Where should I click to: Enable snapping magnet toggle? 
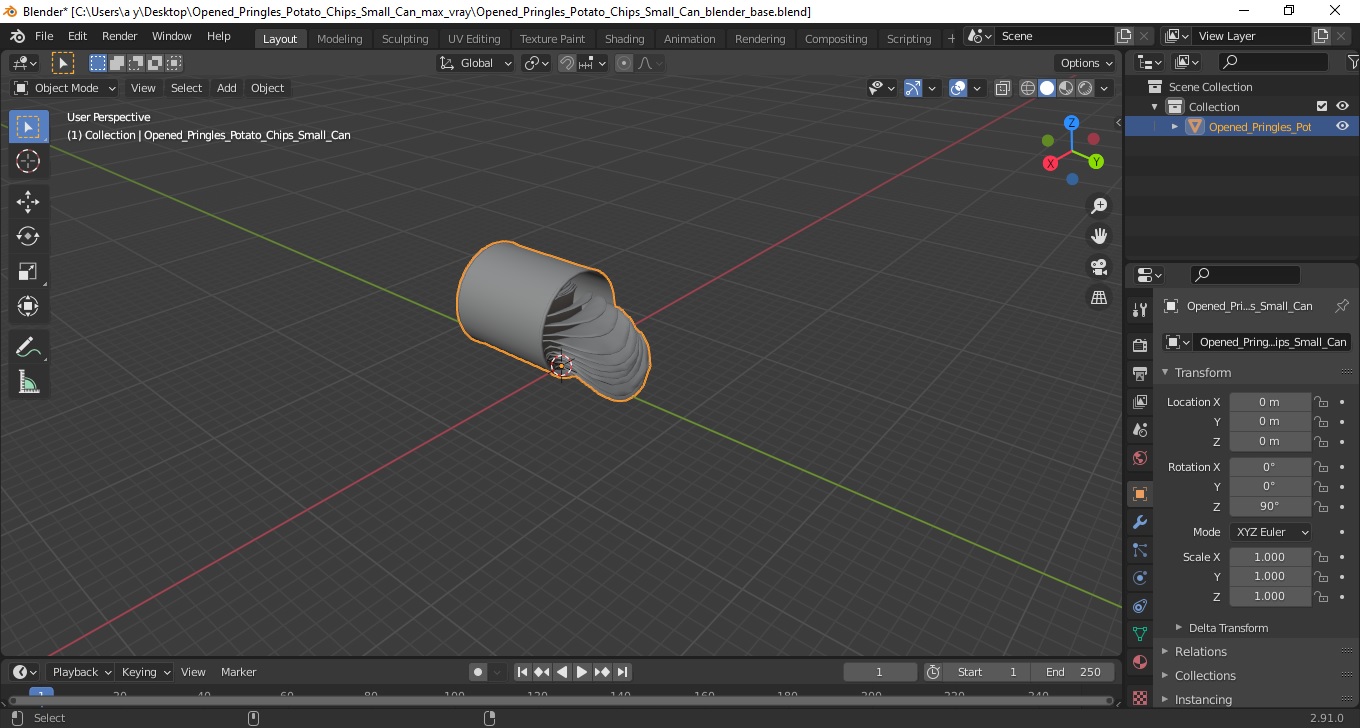567,63
